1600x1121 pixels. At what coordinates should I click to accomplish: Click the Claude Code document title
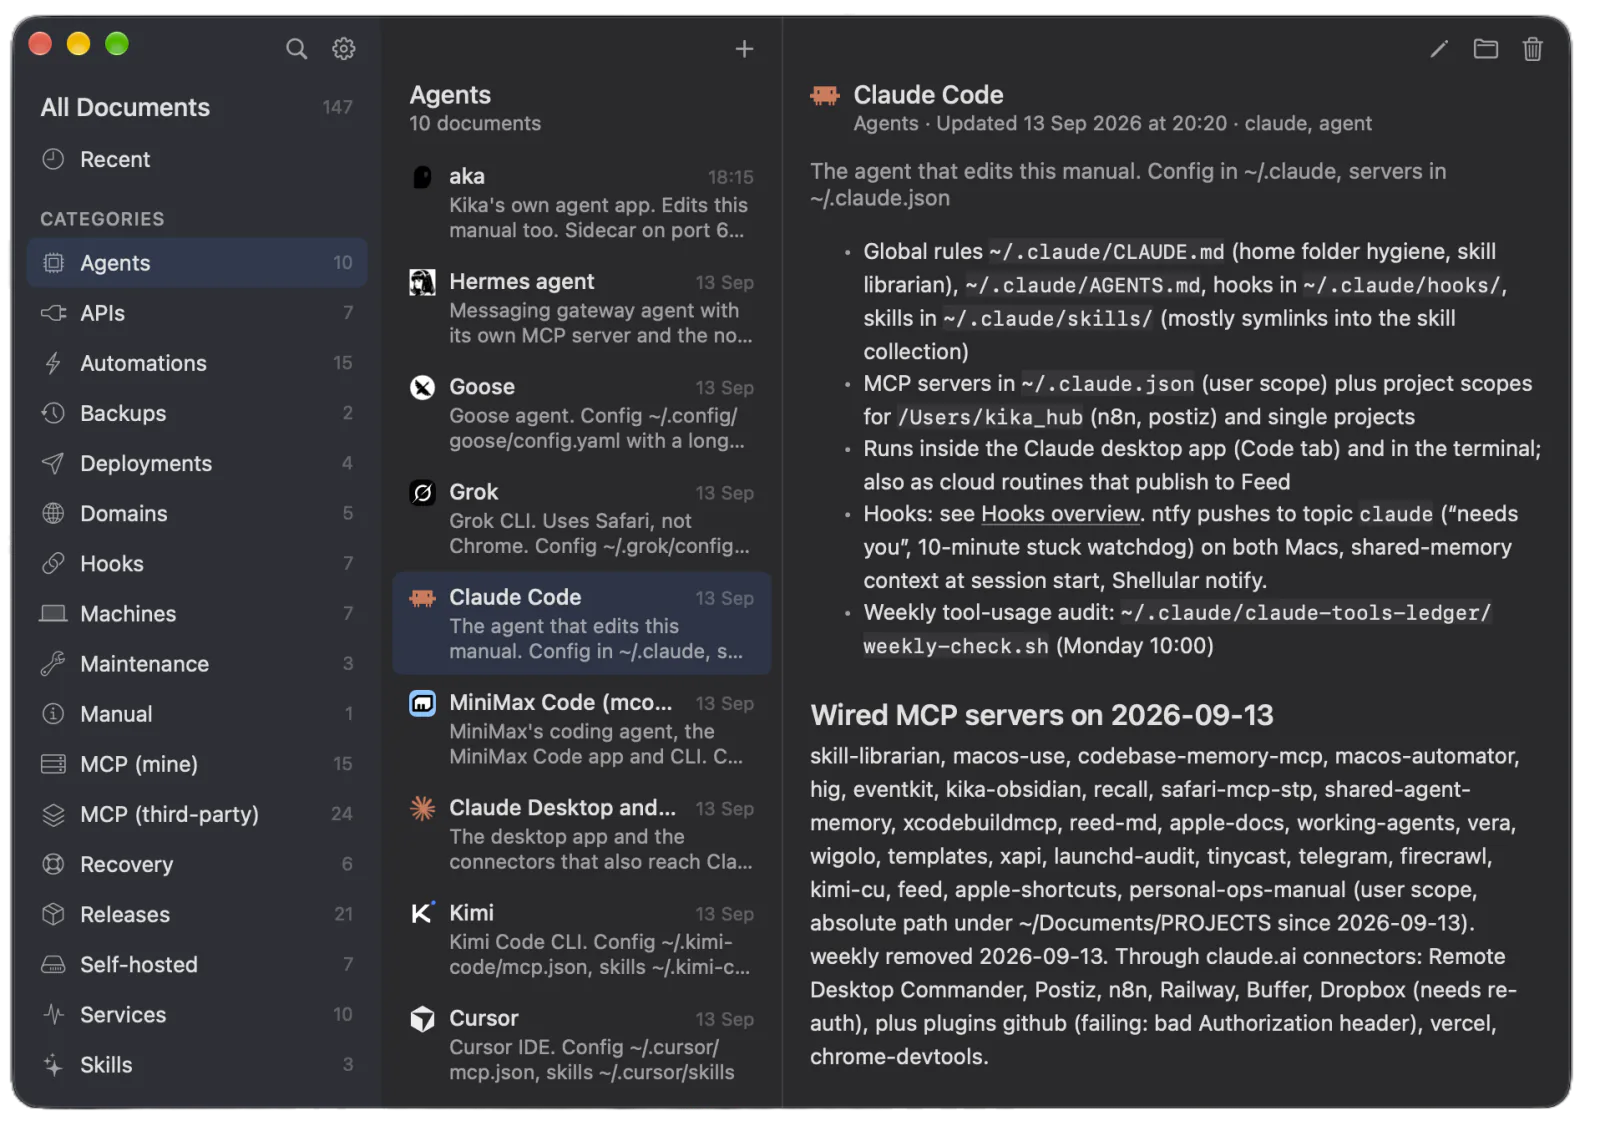pos(928,95)
